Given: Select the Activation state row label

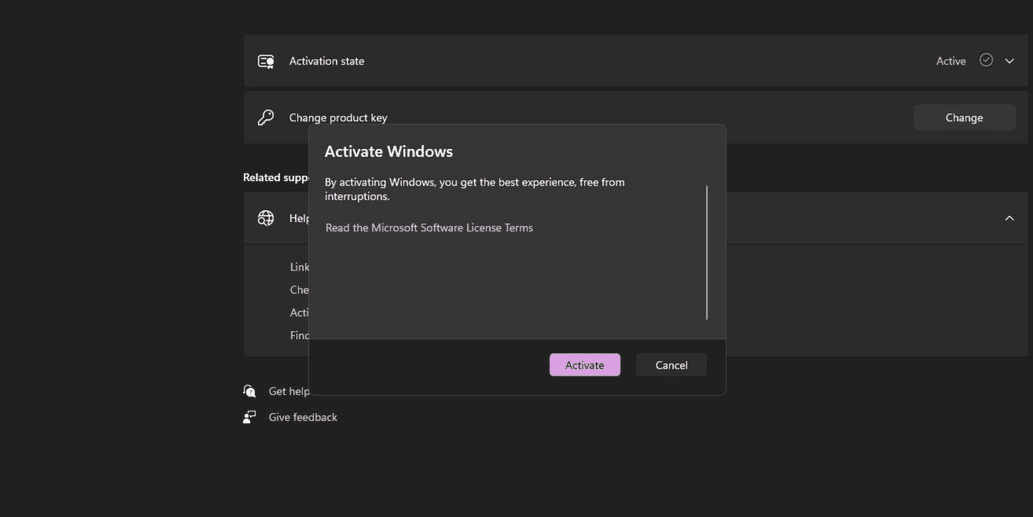Looking at the screenshot, I should [x=327, y=61].
